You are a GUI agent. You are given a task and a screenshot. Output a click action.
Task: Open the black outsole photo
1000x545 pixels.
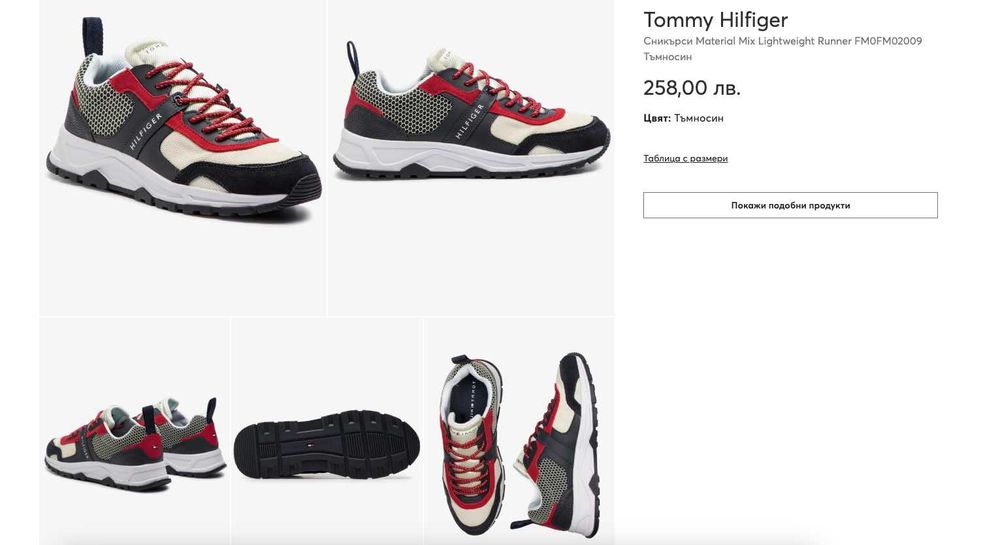pyautogui.click(x=327, y=432)
